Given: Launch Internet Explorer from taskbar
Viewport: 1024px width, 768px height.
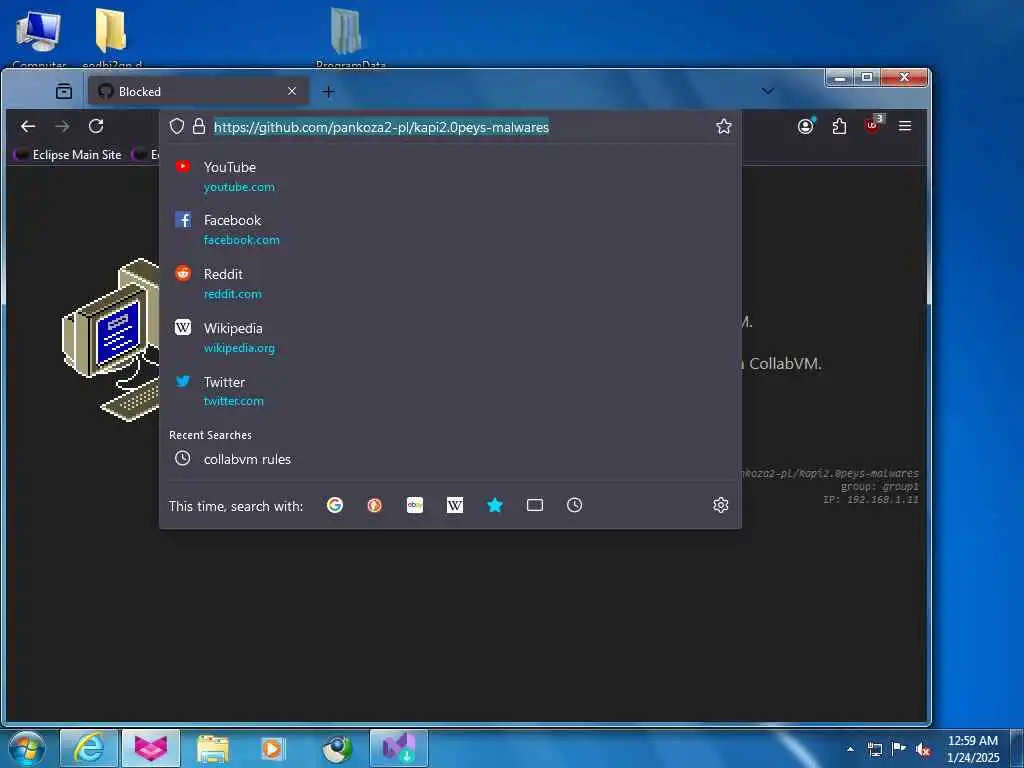Looking at the screenshot, I should 89,748.
